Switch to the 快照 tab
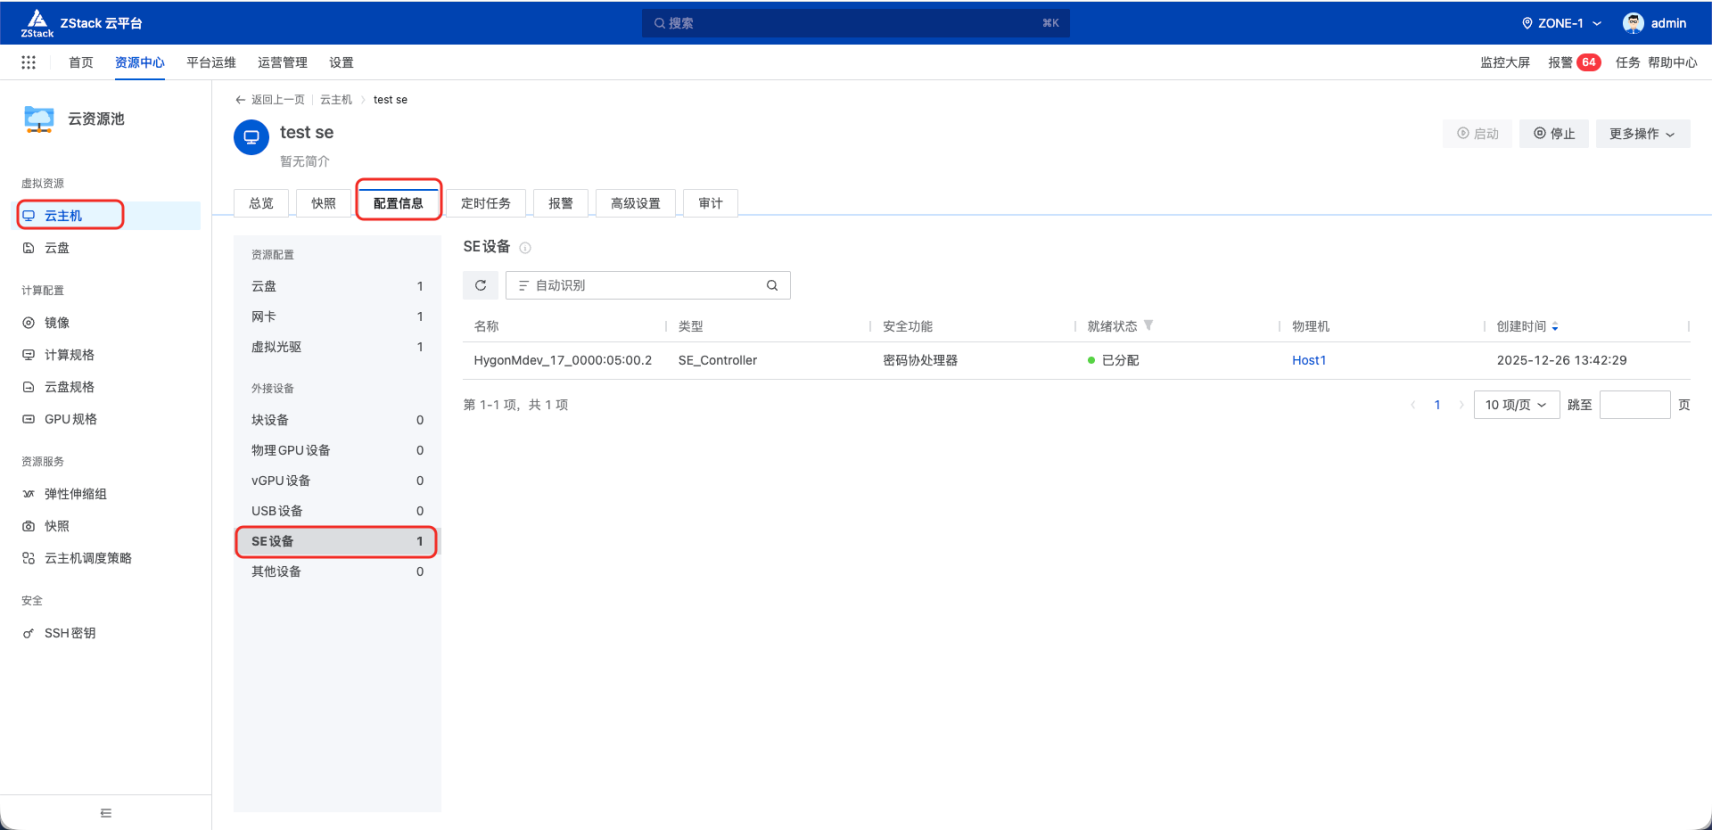 click(x=323, y=203)
